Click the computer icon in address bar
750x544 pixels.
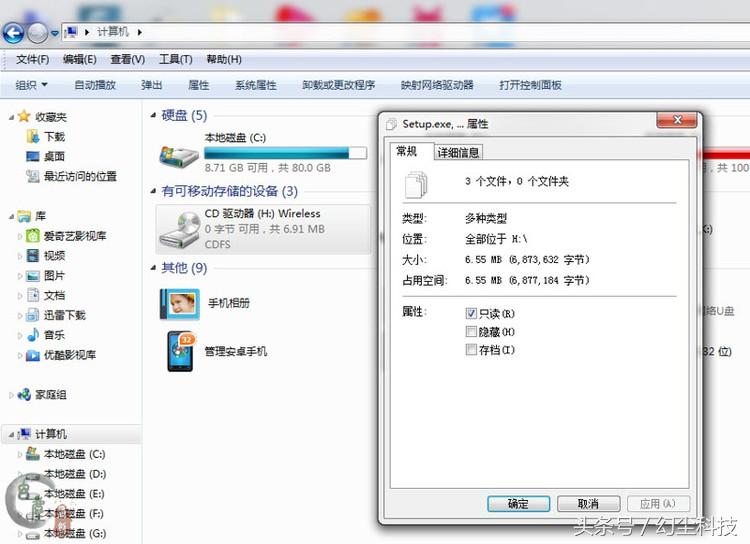tap(71, 32)
